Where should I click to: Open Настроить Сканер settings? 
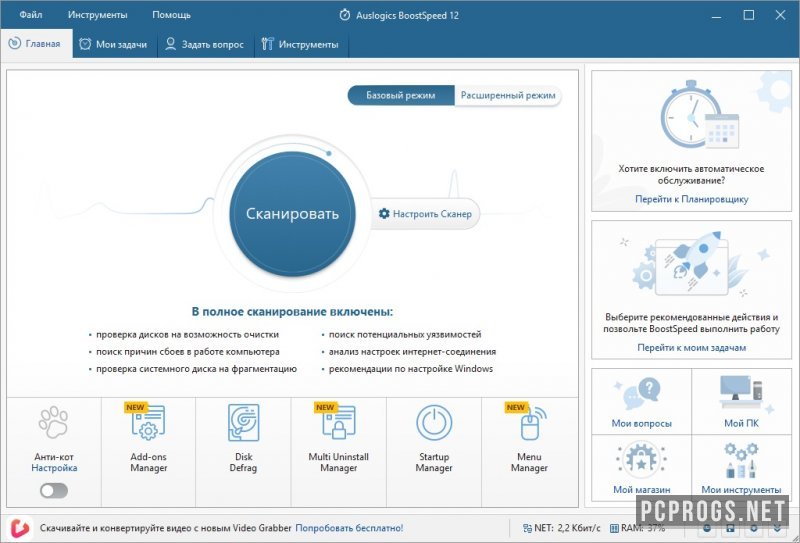click(425, 214)
